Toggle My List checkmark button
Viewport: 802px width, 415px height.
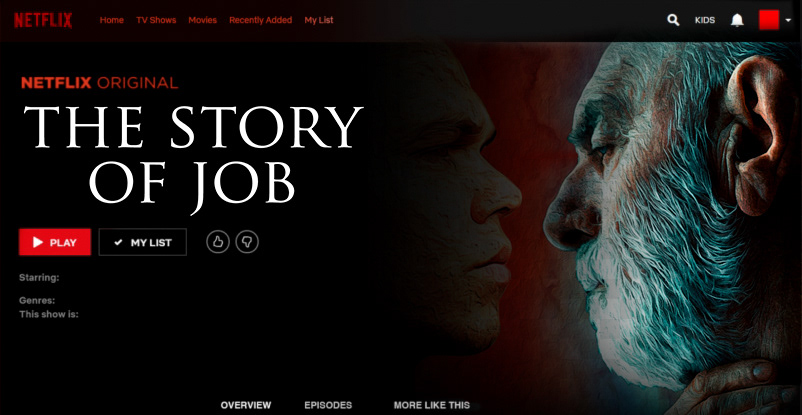point(143,242)
